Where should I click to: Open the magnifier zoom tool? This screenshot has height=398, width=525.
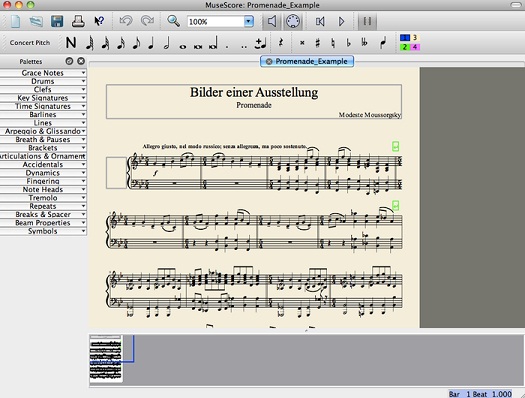[x=173, y=21]
